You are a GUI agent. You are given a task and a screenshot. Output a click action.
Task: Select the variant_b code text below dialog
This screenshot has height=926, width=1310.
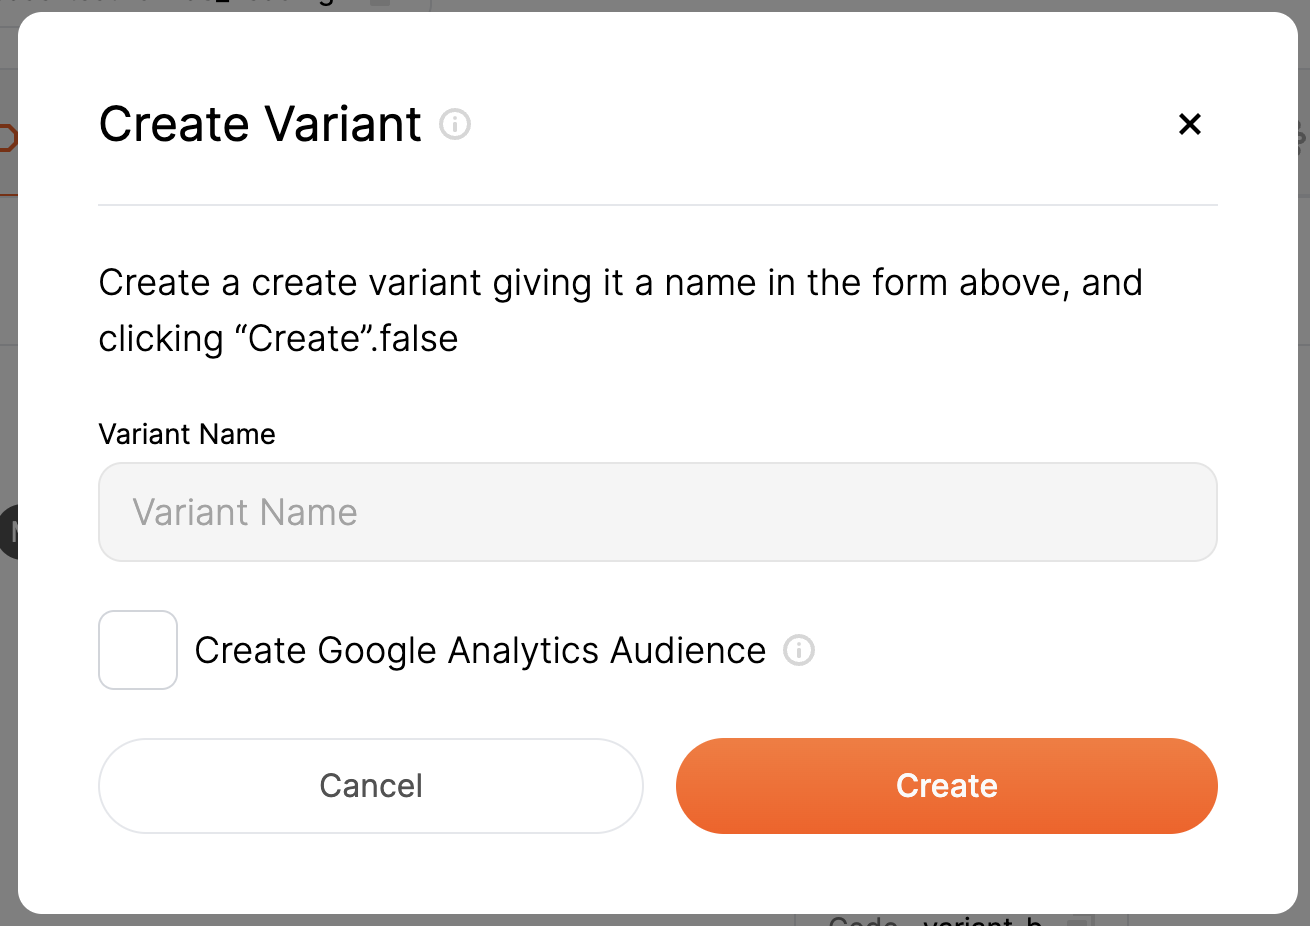(982, 921)
